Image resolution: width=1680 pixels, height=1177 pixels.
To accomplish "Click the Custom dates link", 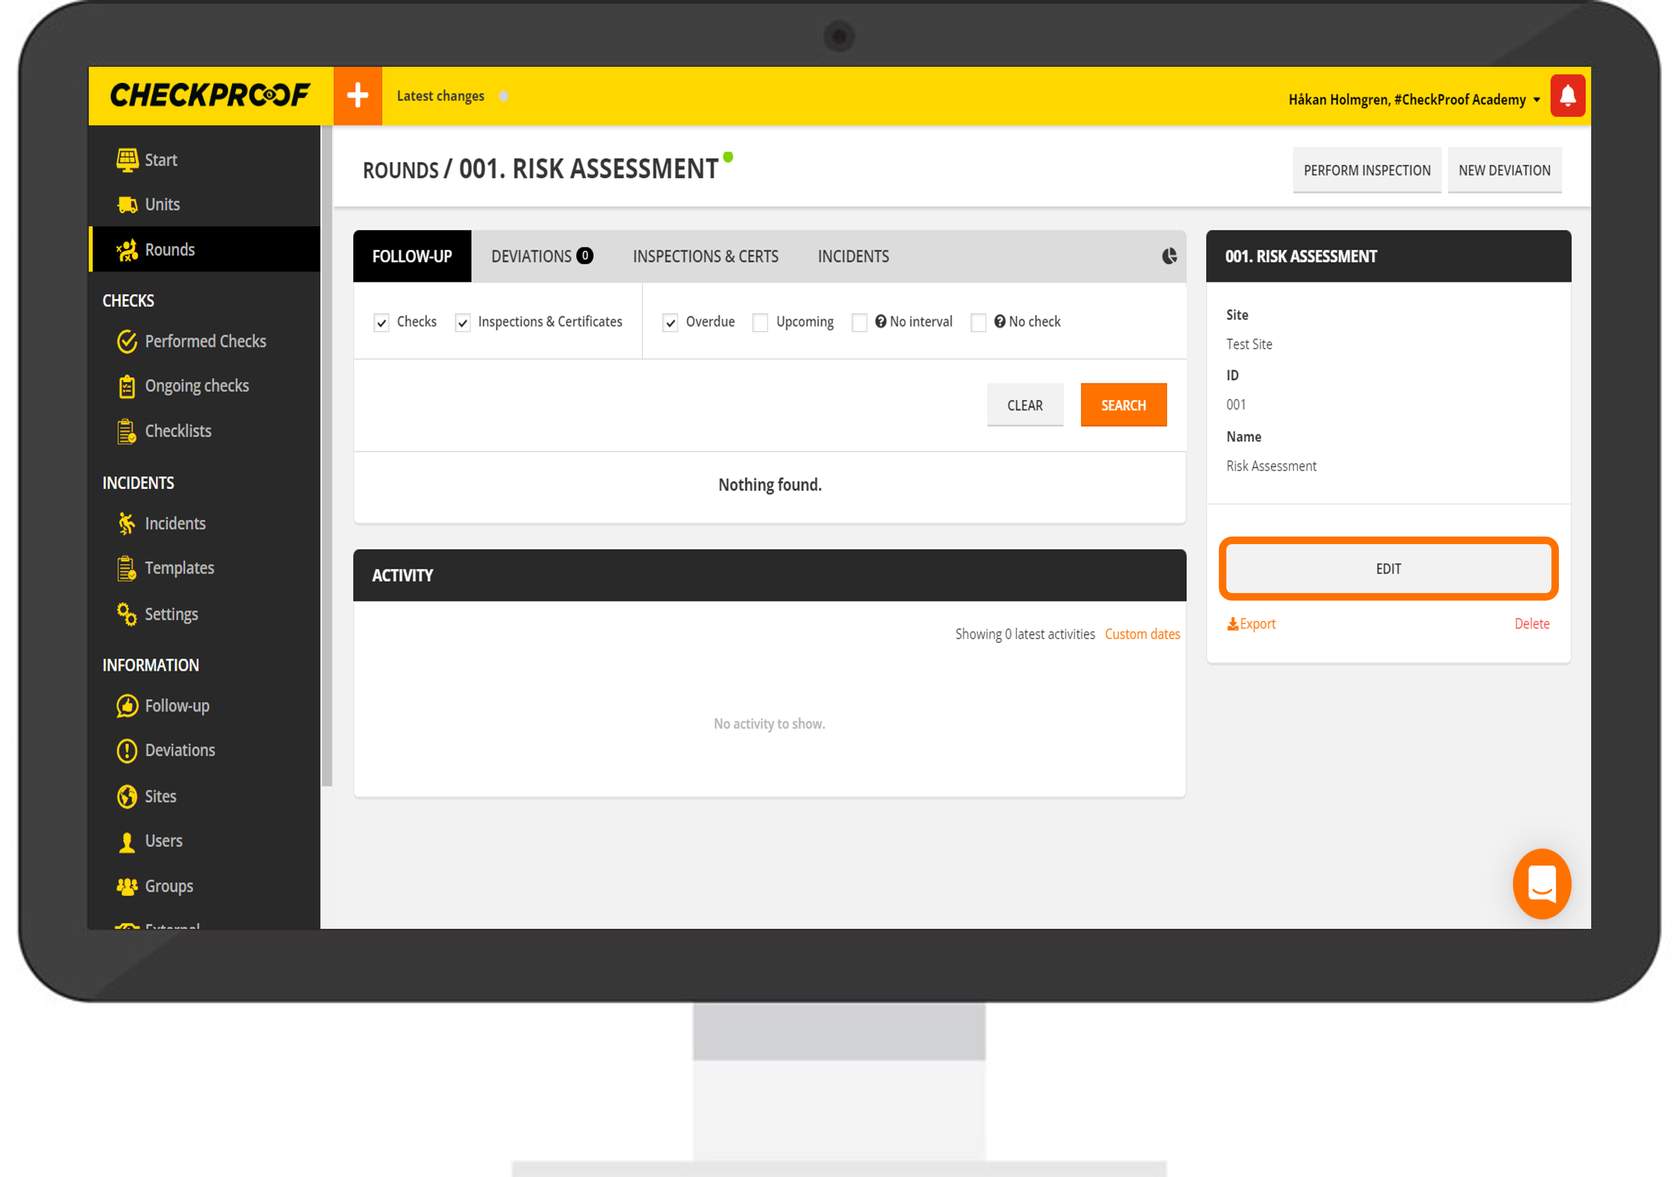I will [1142, 634].
